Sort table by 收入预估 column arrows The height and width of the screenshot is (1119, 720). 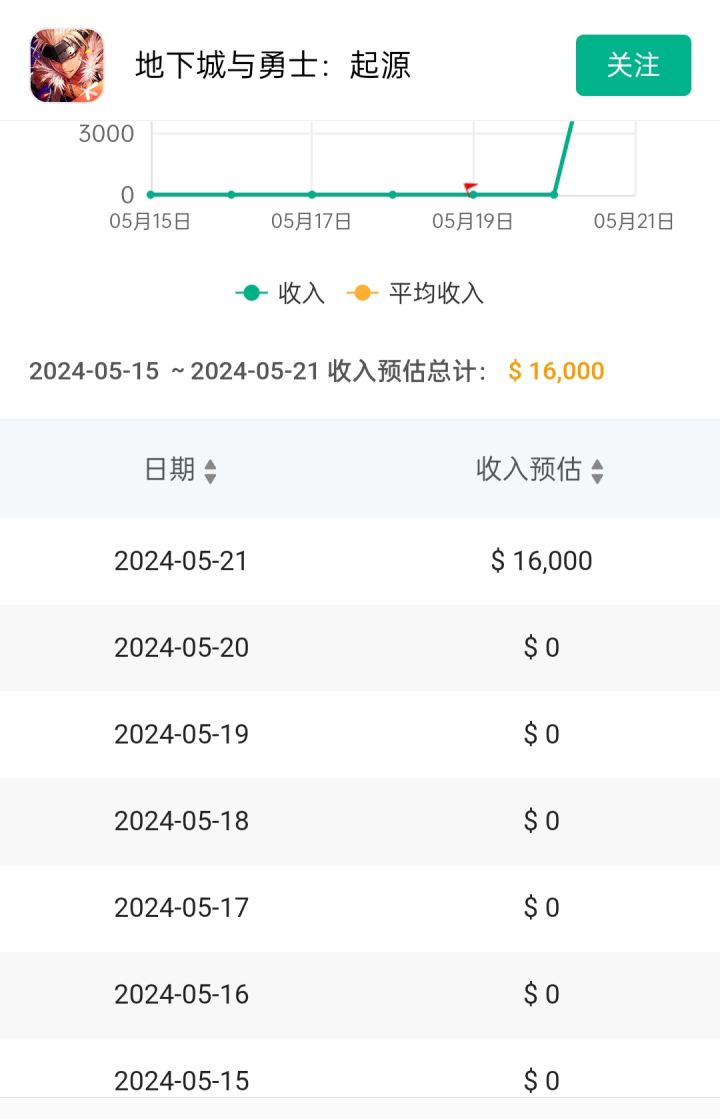597,471
